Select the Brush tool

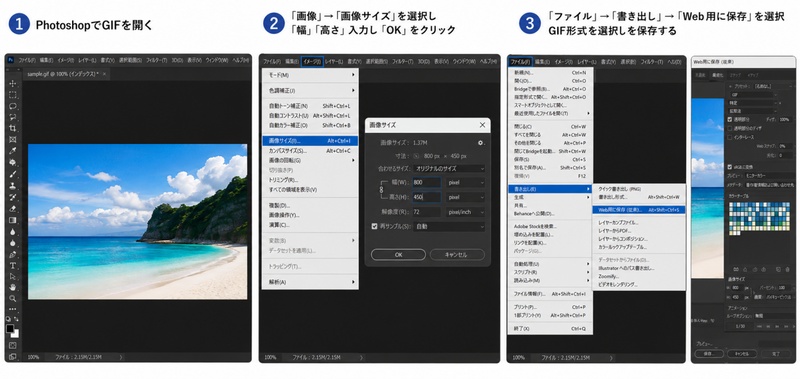(x=13, y=174)
